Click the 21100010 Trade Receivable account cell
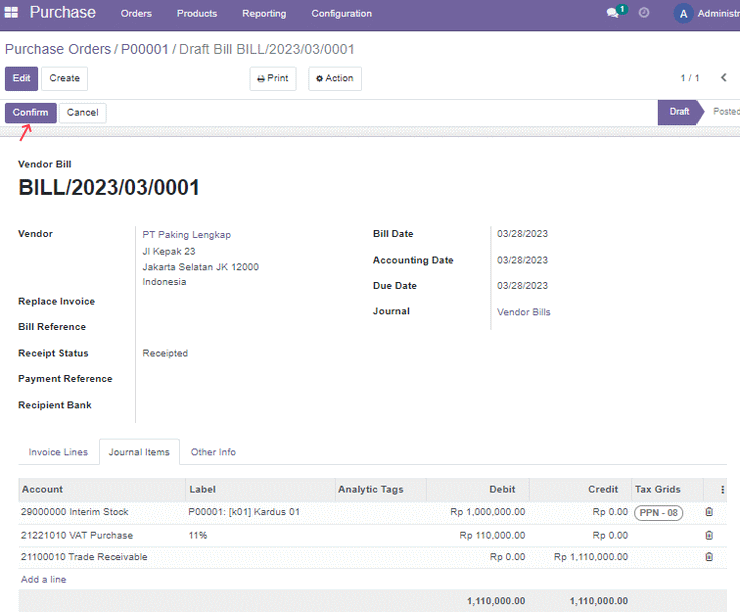The height and width of the screenshot is (612, 740). [84, 557]
